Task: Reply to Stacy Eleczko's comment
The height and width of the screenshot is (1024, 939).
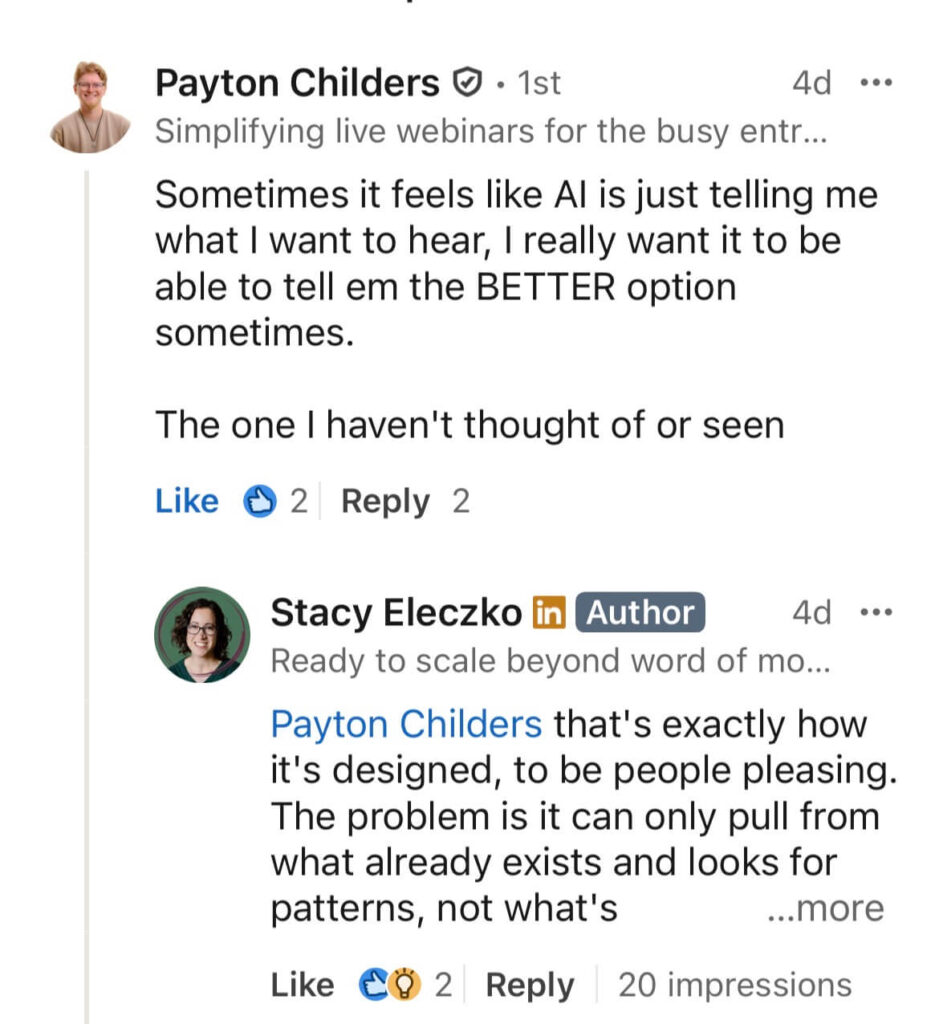Action: click(x=529, y=985)
